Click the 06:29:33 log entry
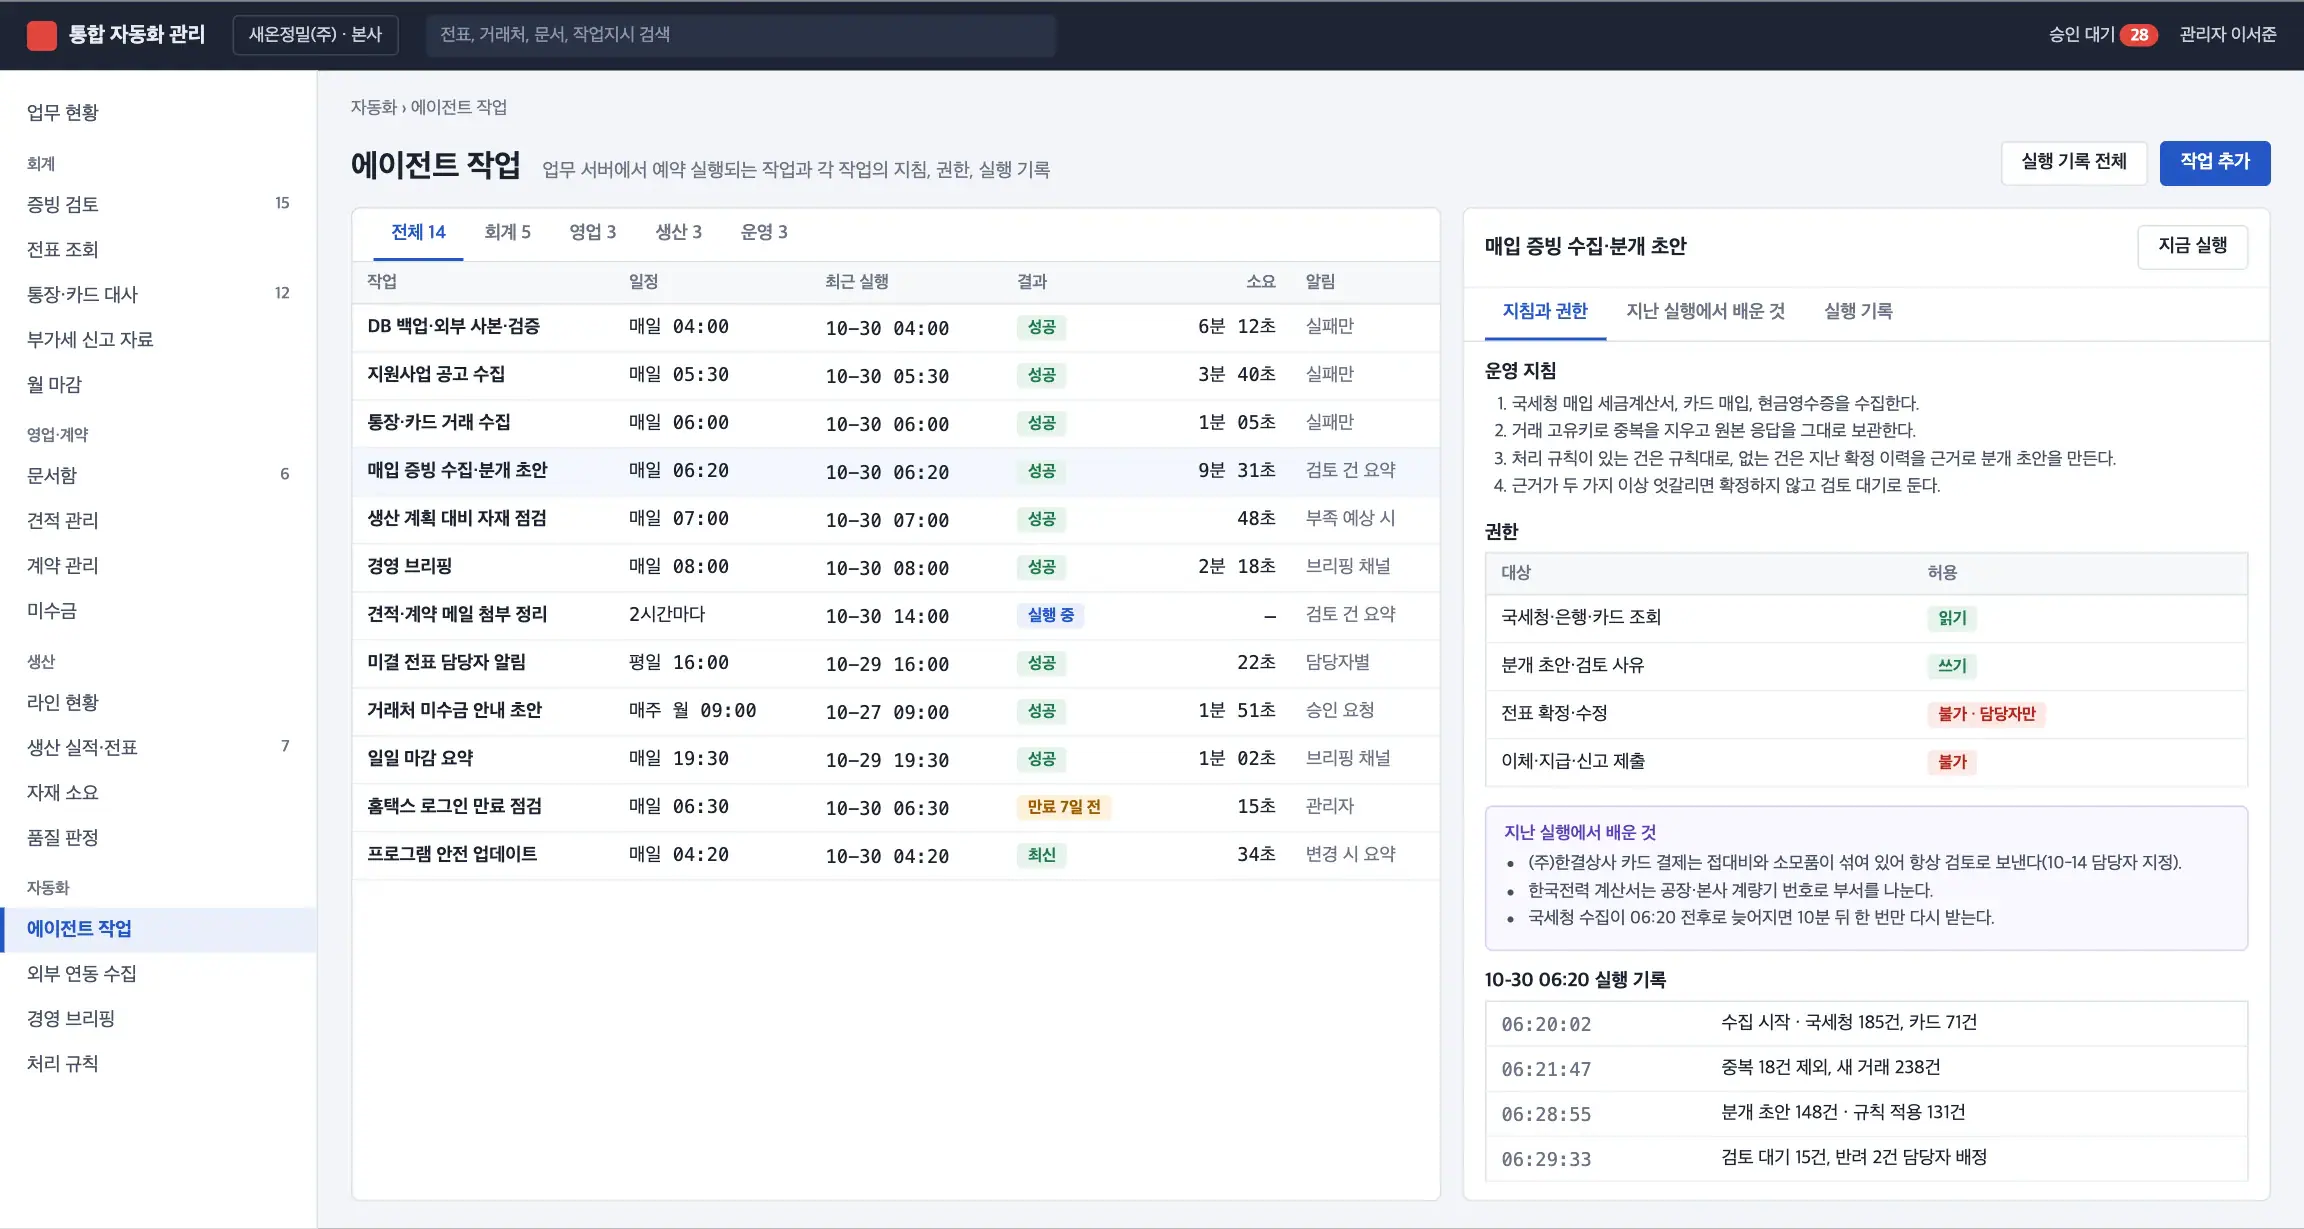The width and height of the screenshot is (2304, 1229). pos(1866,1158)
